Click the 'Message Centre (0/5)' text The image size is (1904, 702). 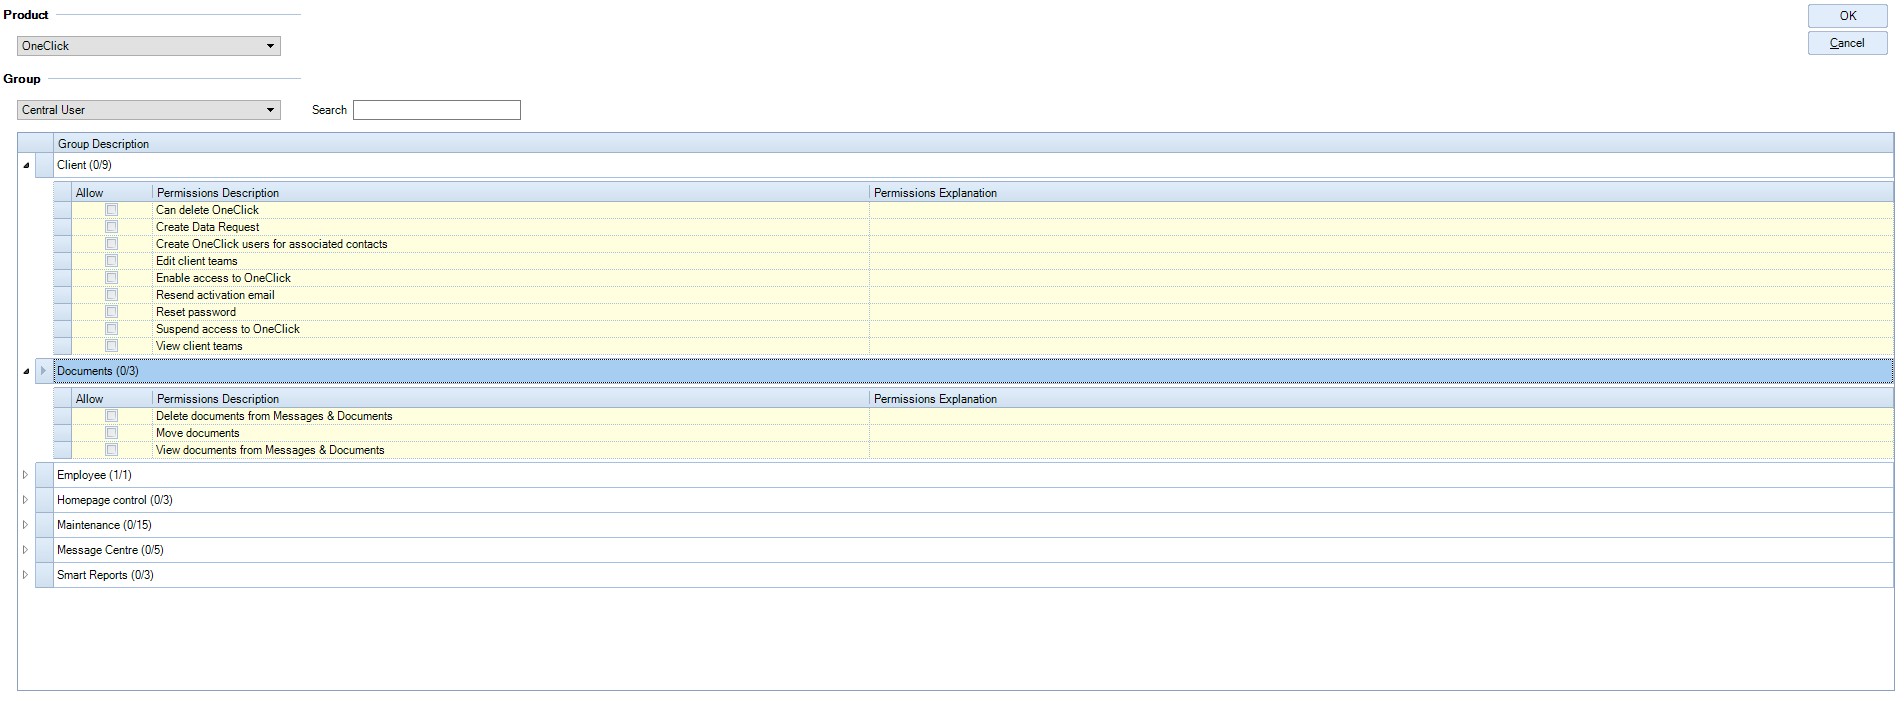tap(110, 550)
